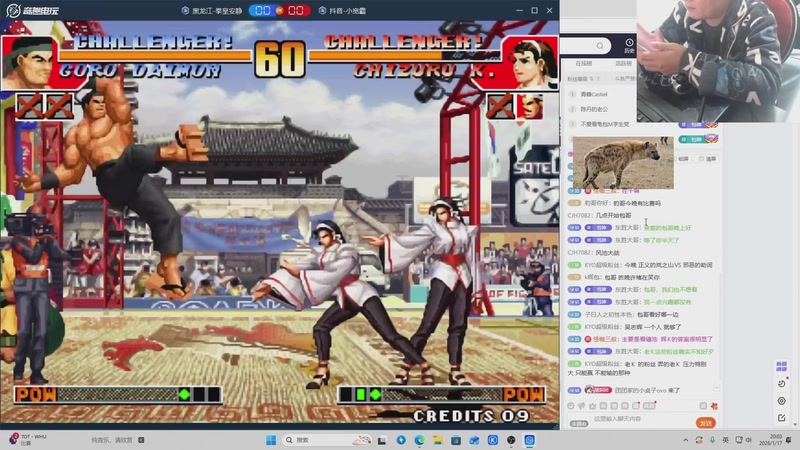
Task: Click the target icon in right sidebar
Action: pyautogui.click(x=782, y=401)
